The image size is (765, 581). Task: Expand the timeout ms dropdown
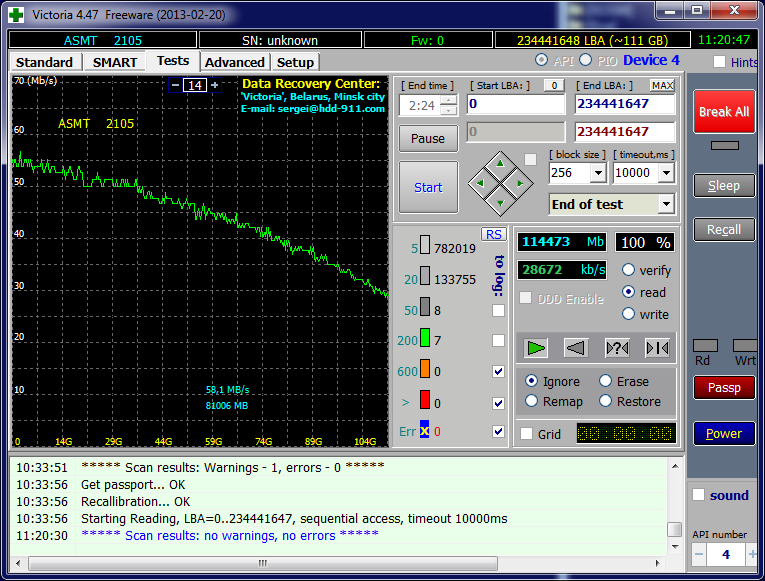[x=667, y=173]
